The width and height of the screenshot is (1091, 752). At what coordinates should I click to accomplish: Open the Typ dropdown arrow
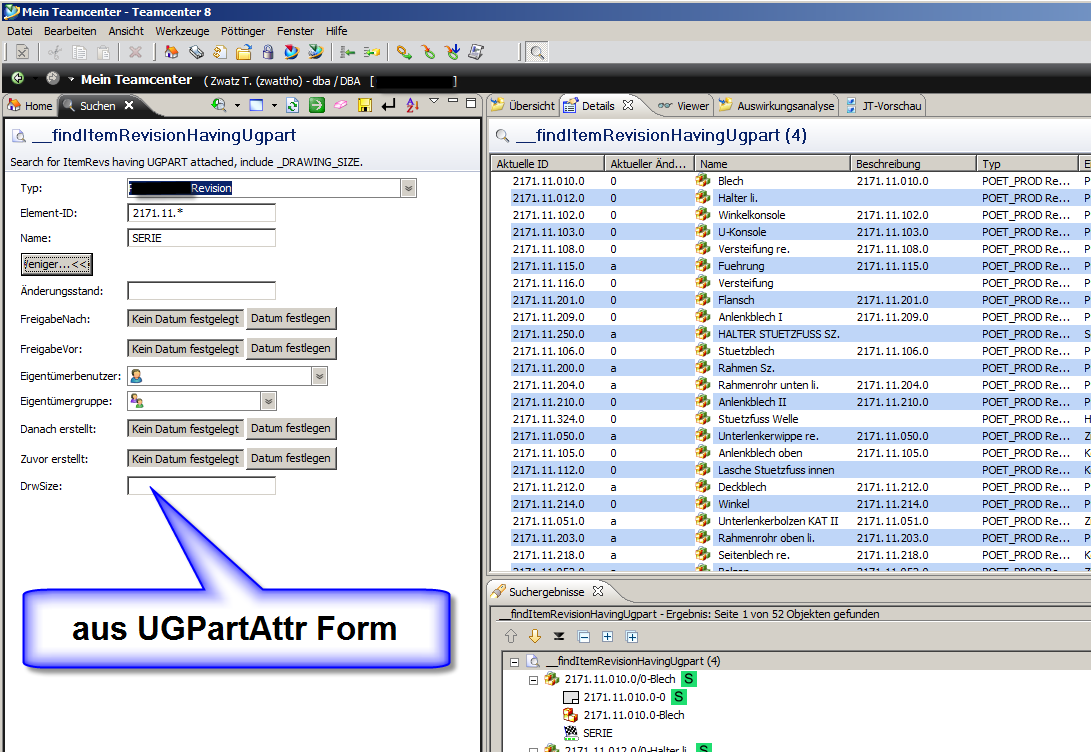point(408,188)
